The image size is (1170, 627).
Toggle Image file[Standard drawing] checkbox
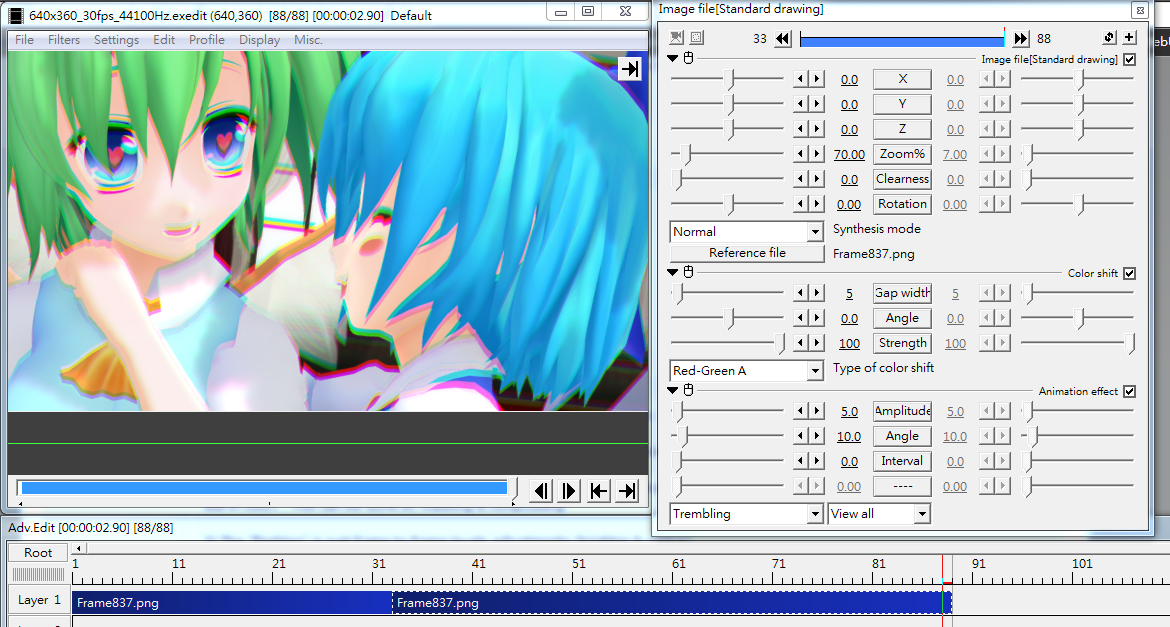tap(1130, 59)
